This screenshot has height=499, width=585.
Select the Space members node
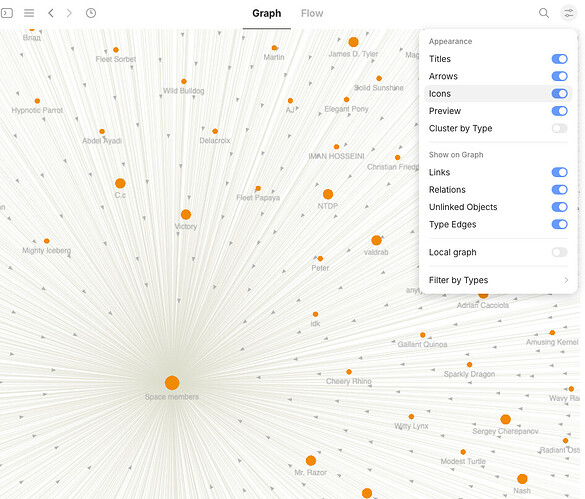tap(172, 383)
